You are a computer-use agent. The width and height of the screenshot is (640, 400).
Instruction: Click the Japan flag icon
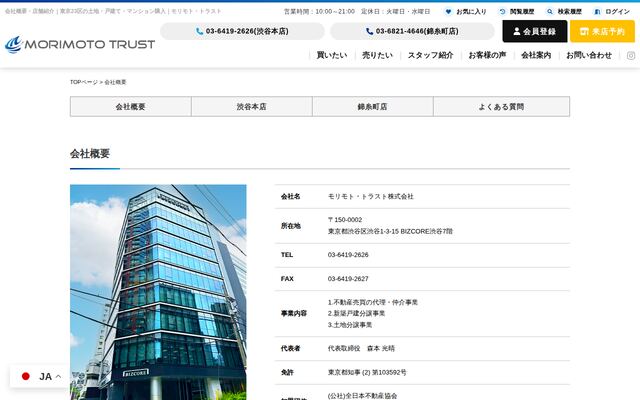tap(26, 376)
